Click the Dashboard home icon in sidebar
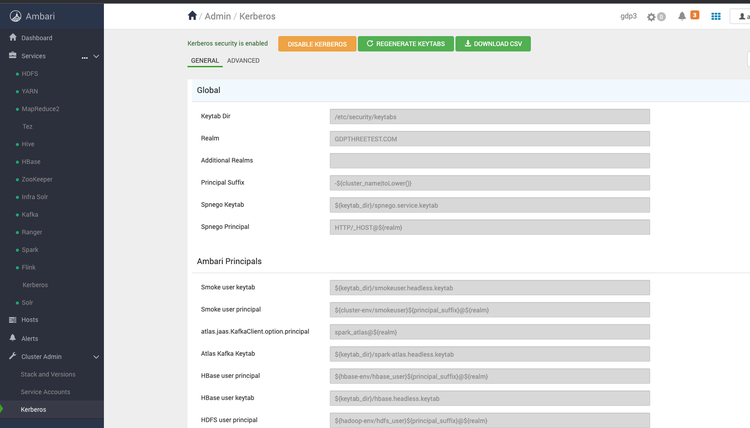Viewport: 750px width, 428px height. (13, 37)
